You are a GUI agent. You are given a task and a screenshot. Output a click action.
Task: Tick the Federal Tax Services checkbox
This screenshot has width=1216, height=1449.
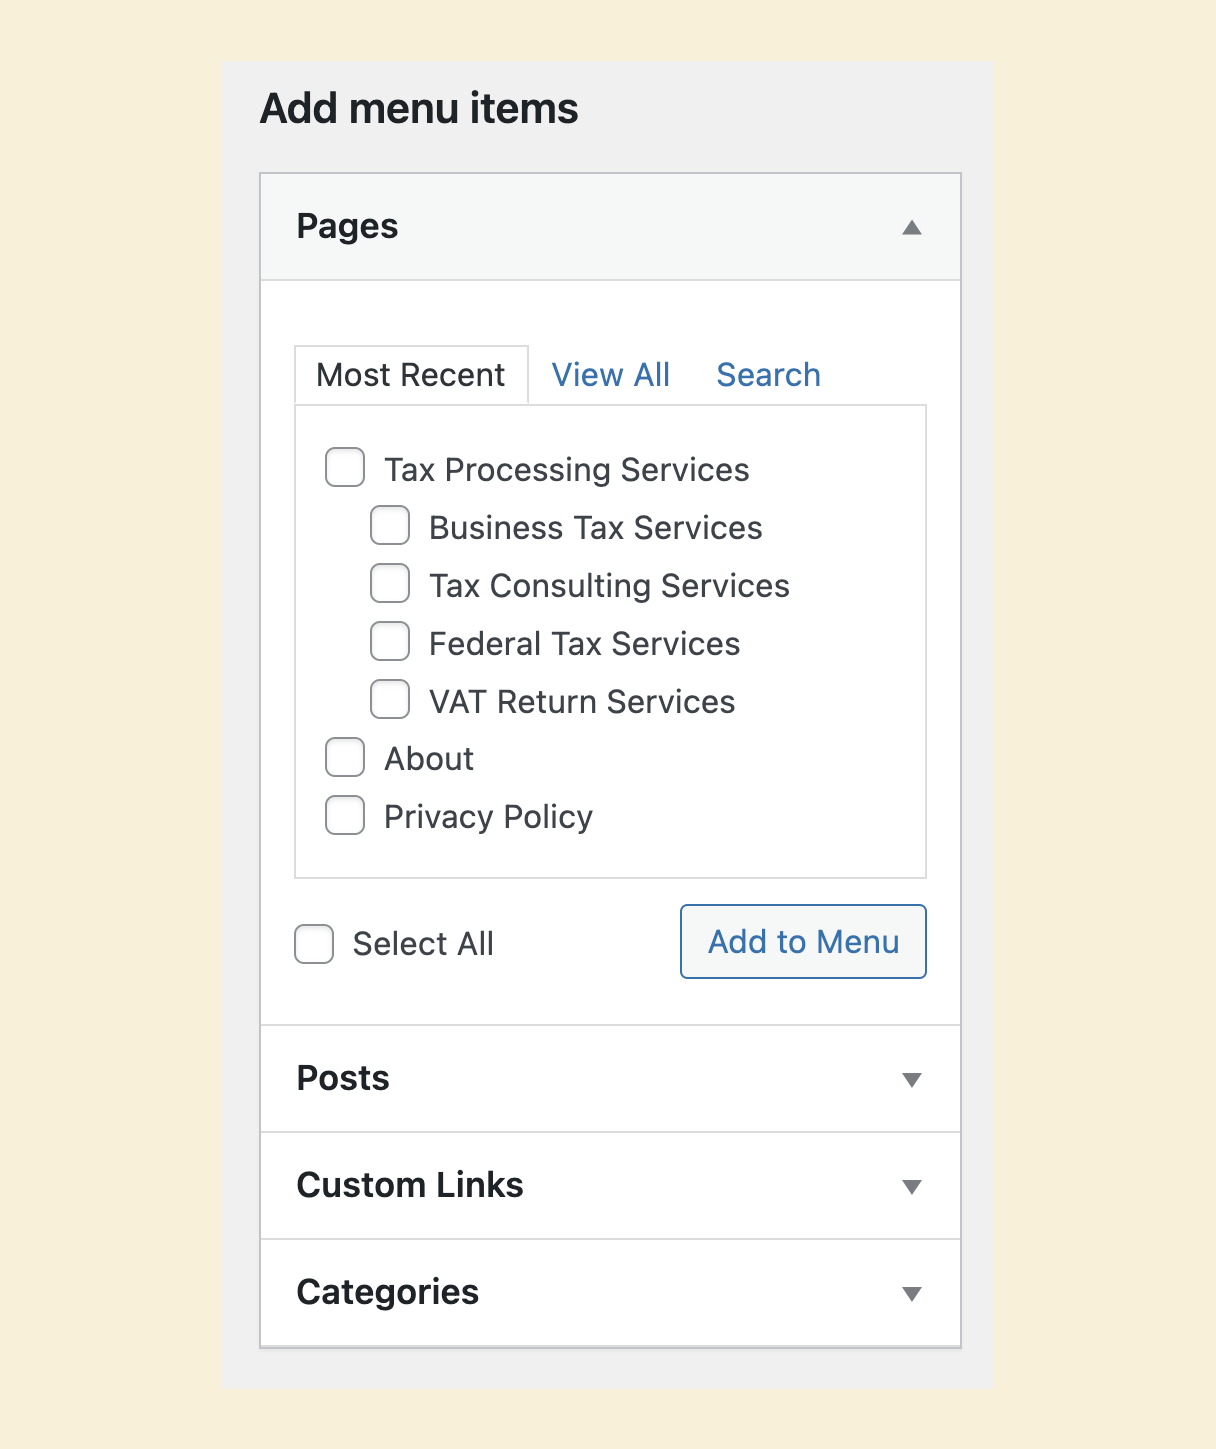390,641
